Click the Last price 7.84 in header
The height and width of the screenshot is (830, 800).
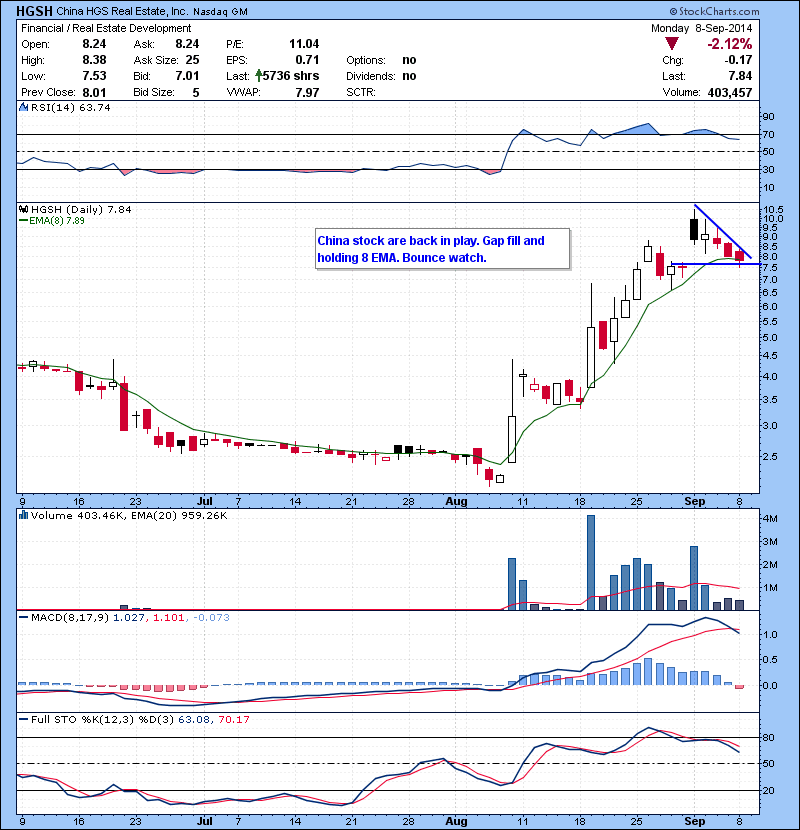click(x=740, y=76)
